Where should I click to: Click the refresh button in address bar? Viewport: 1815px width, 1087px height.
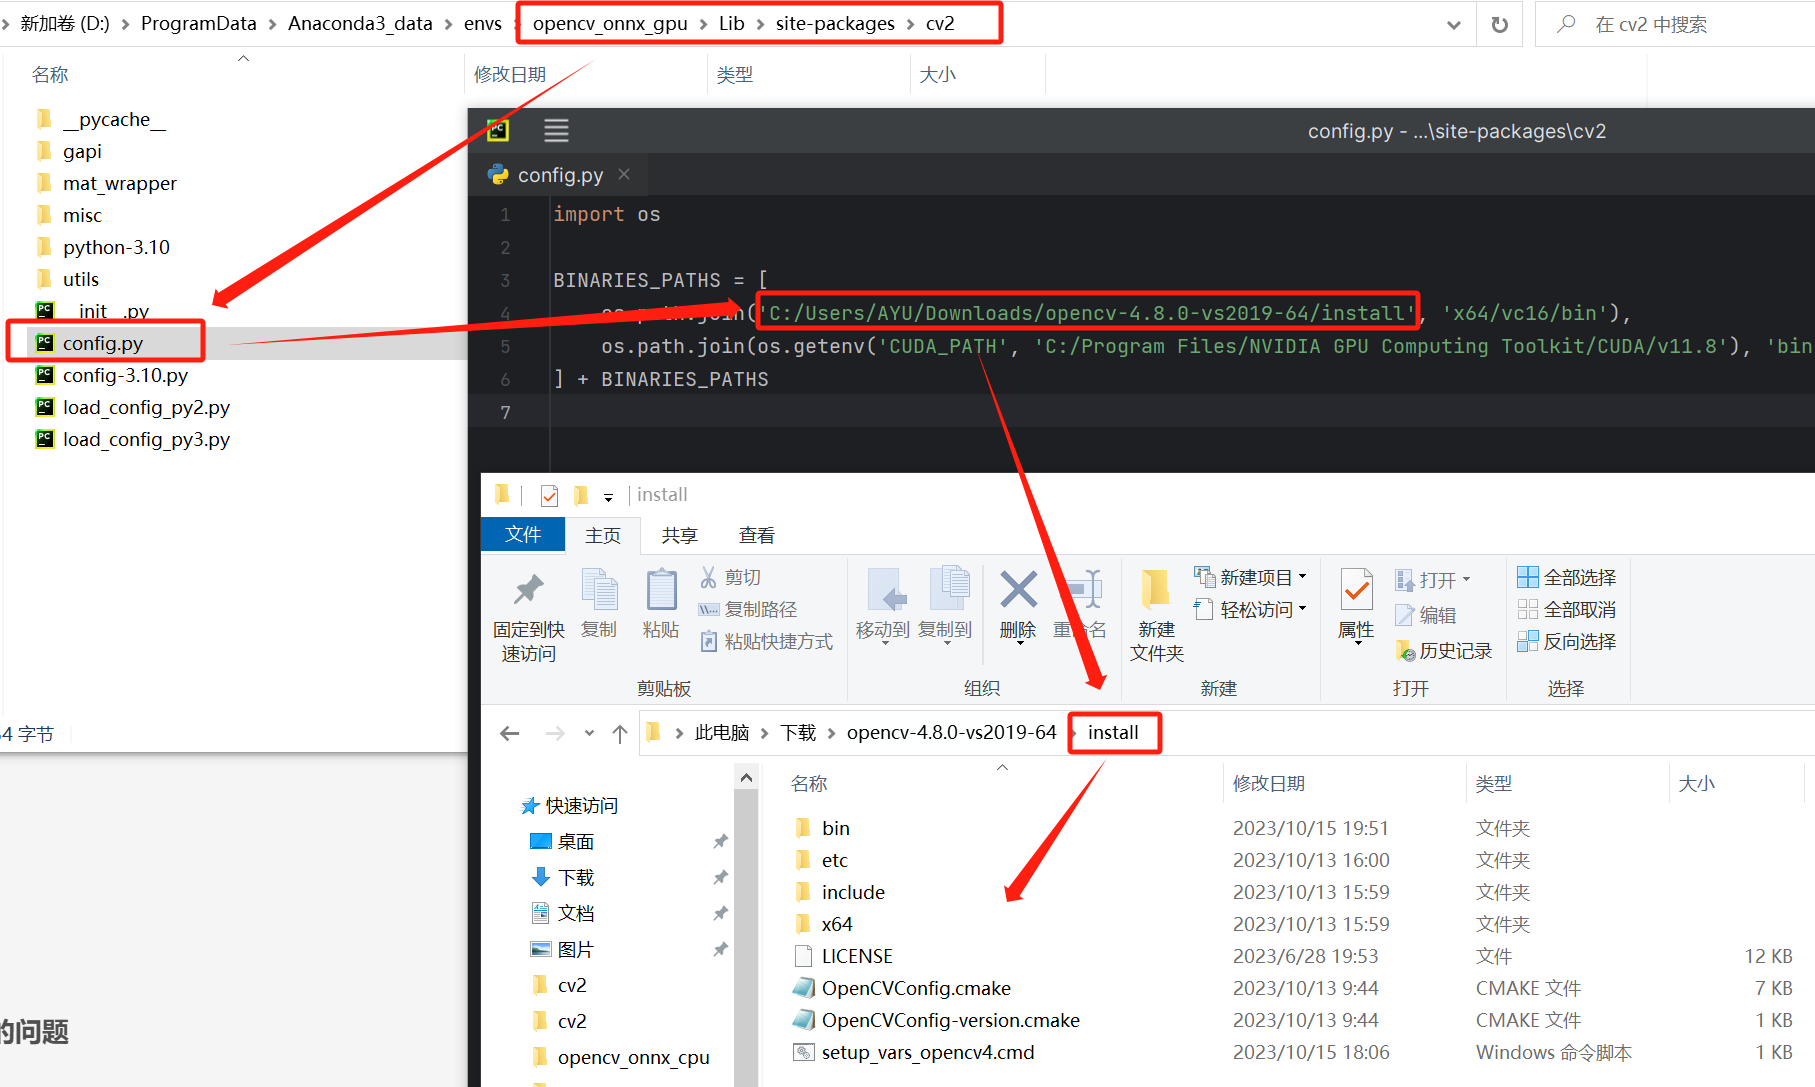[1499, 24]
